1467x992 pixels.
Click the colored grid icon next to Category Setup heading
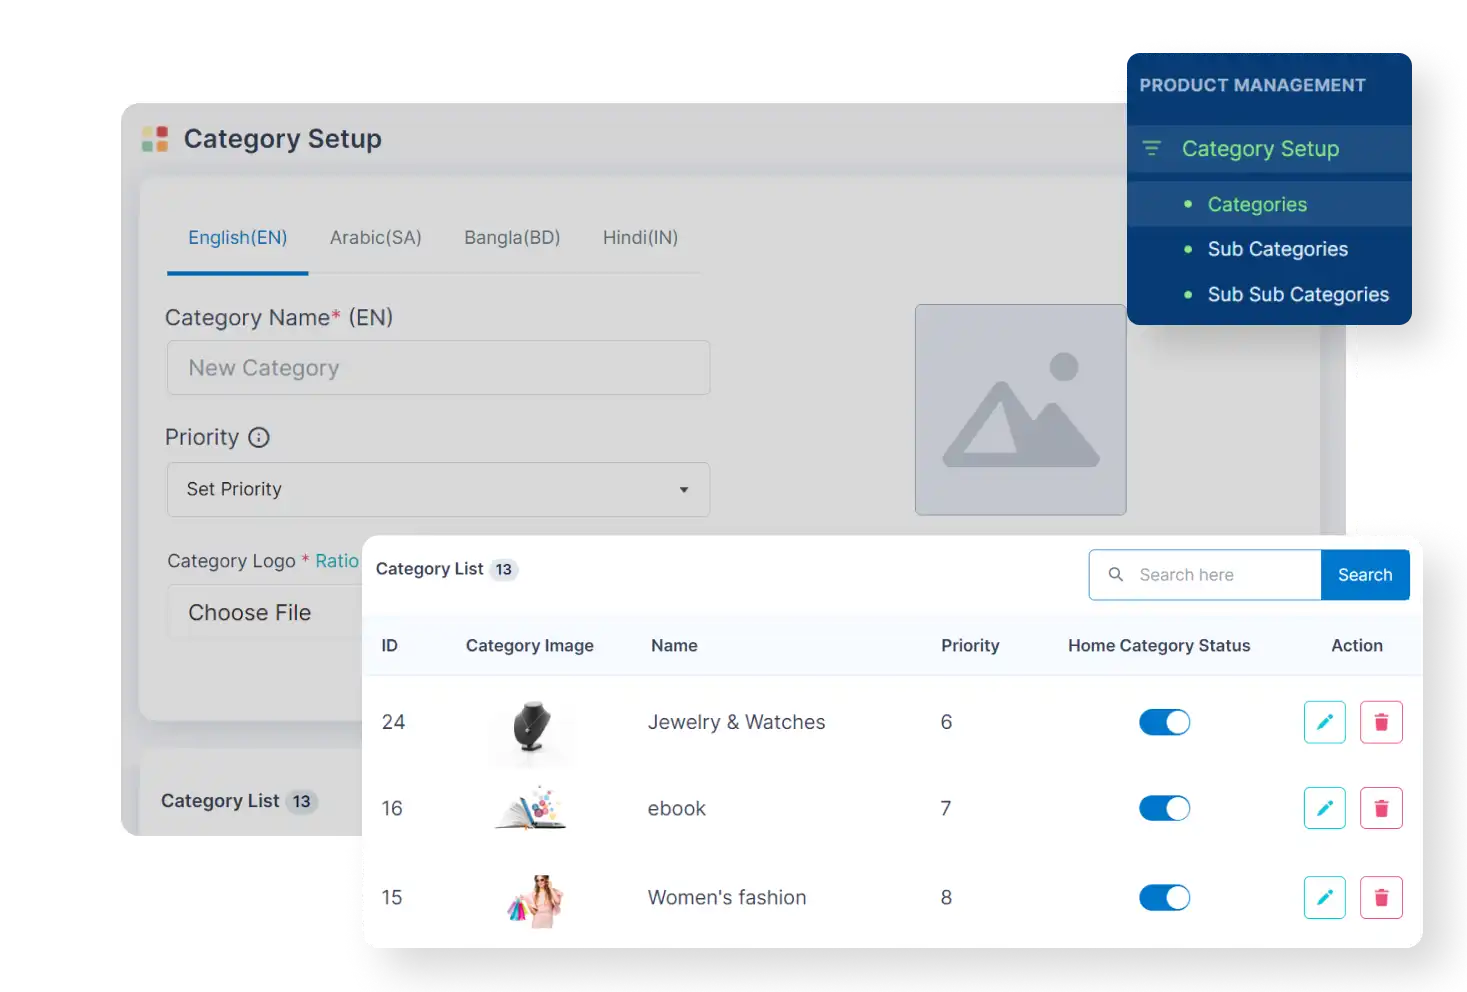point(155,138)
